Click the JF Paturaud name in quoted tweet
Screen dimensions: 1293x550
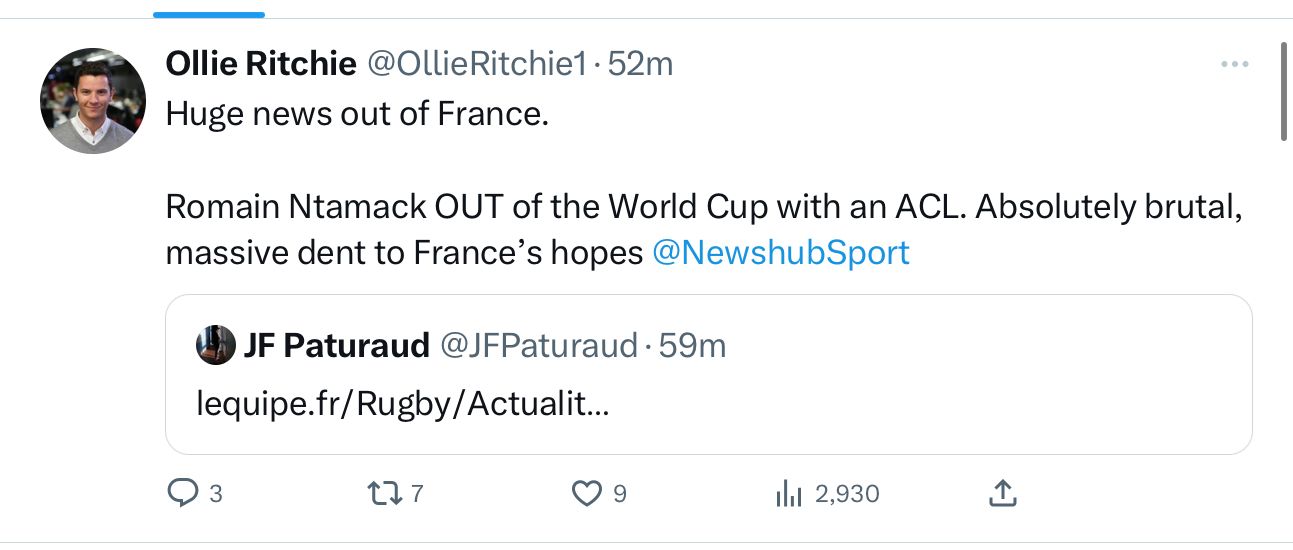(336, 346)
